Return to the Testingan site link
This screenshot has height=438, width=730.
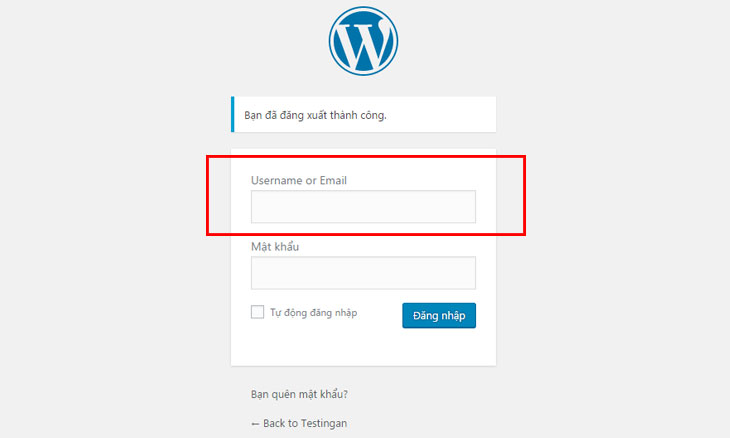tap(299, 423)
